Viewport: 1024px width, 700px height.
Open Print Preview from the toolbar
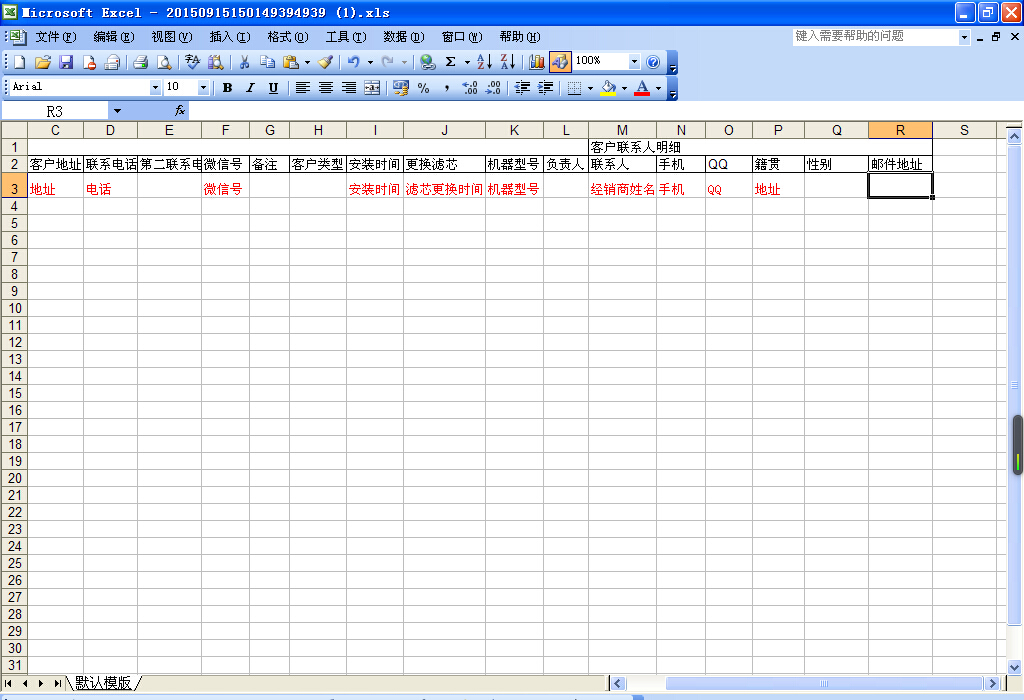pyautogui.click(x=163, y=62)
